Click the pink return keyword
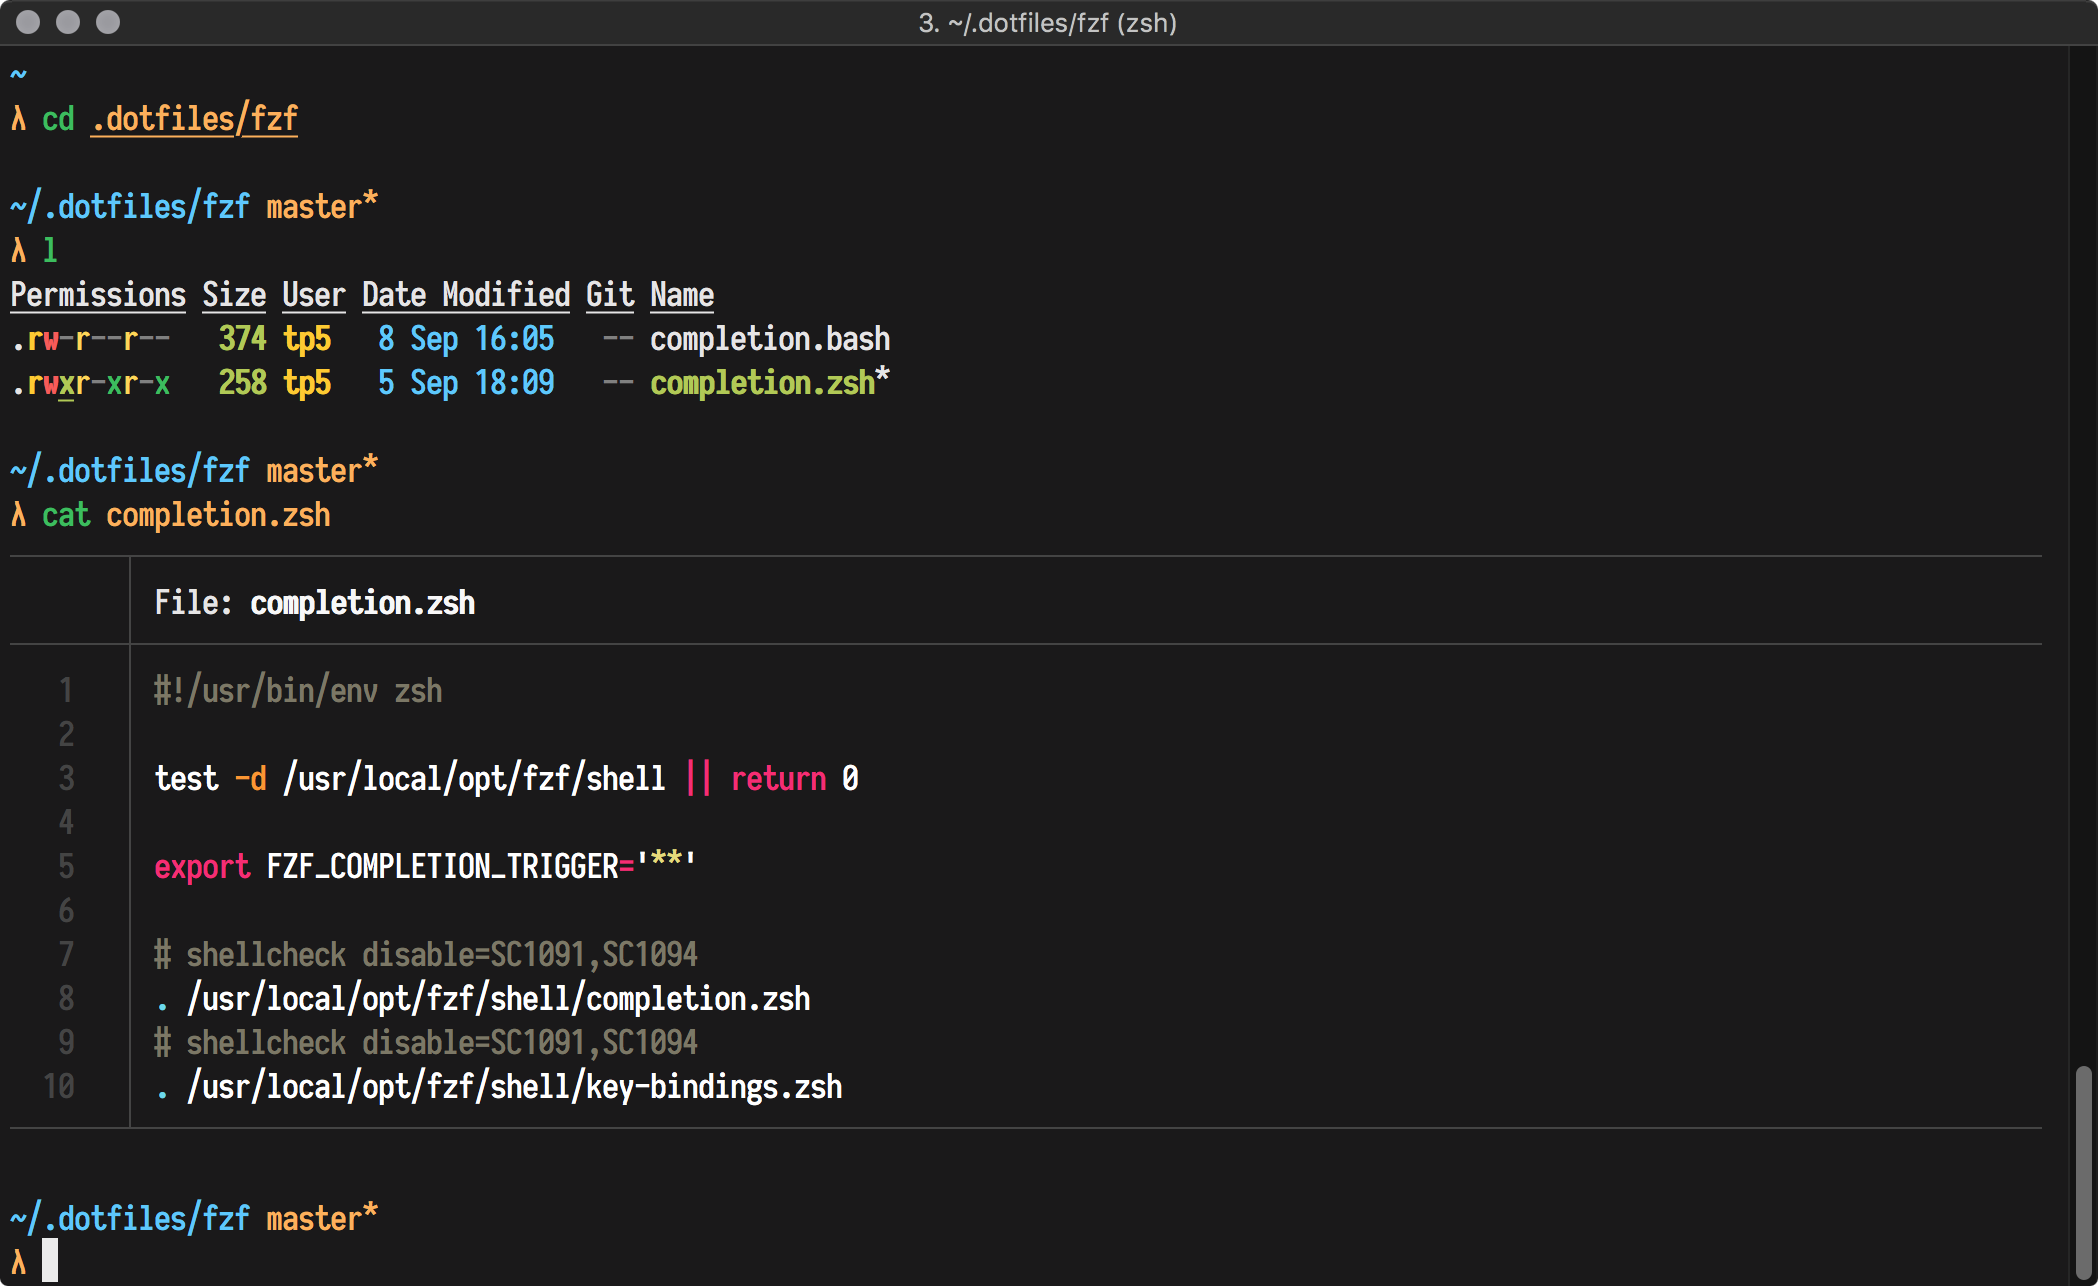The image size is (2098, 1286). (x=778, y=779)
